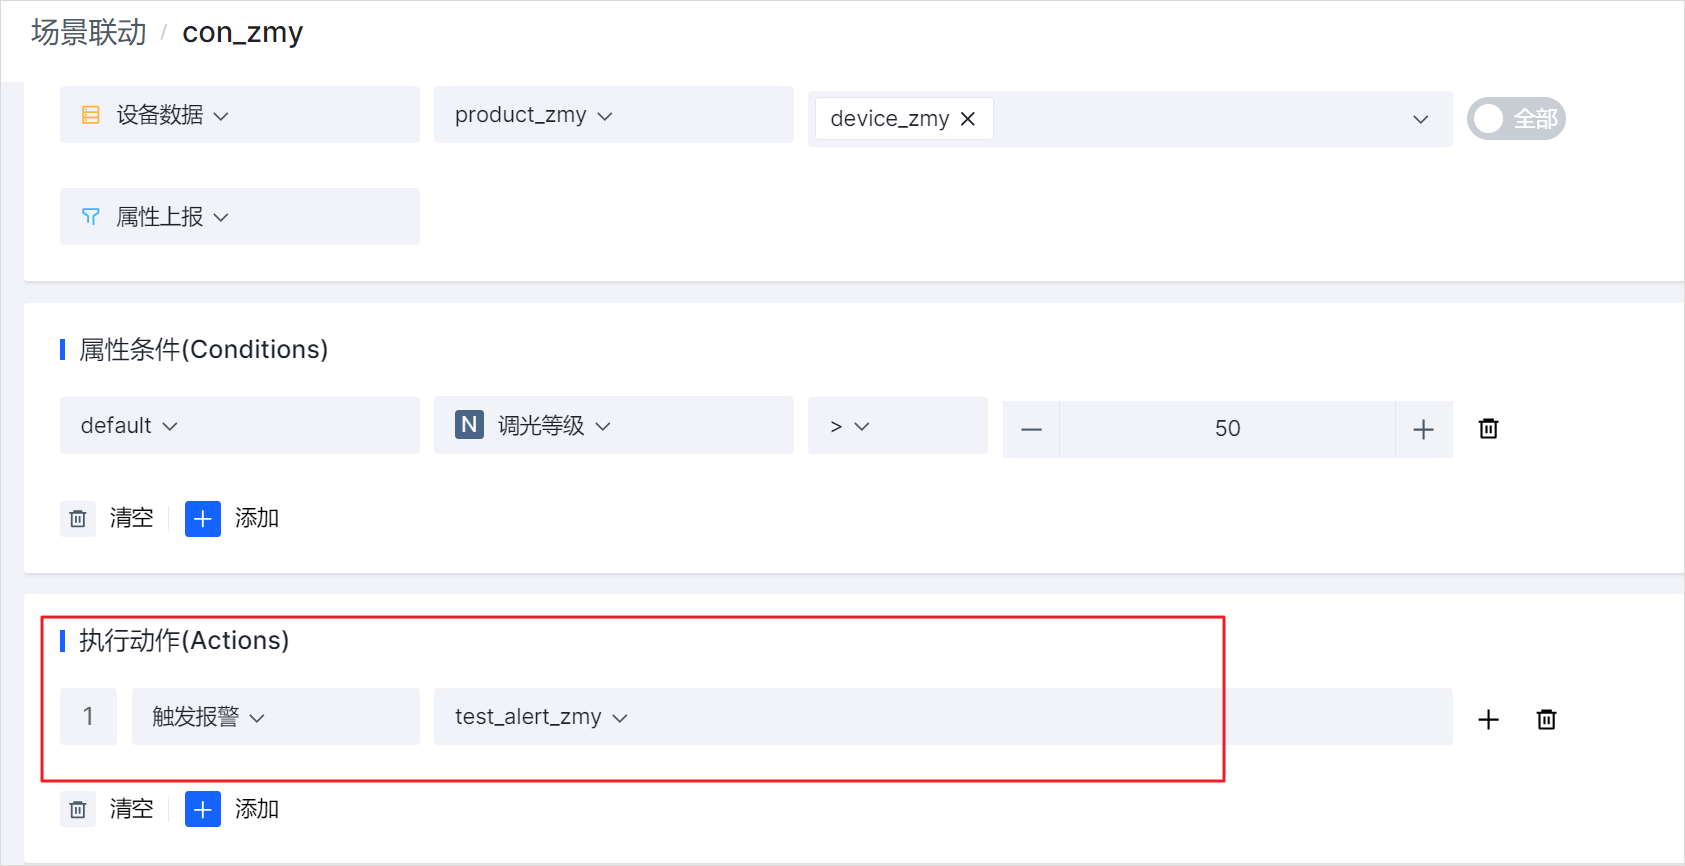Viewport: 1685px width, 866px height.
Task: Click the 清空 trash icon under Actions
Action: [x=78, y=810]
